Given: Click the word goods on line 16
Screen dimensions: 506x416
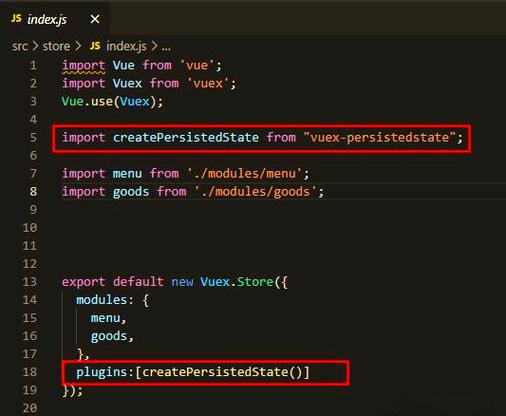Looking at the screenshot, I should click(109, 336).
